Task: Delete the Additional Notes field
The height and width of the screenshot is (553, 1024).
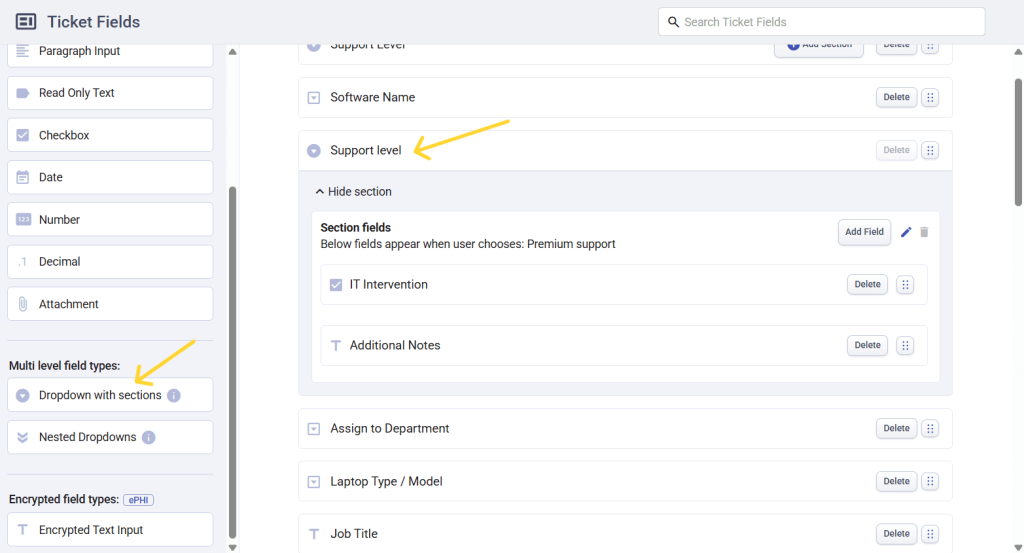Action: (867, 346)
